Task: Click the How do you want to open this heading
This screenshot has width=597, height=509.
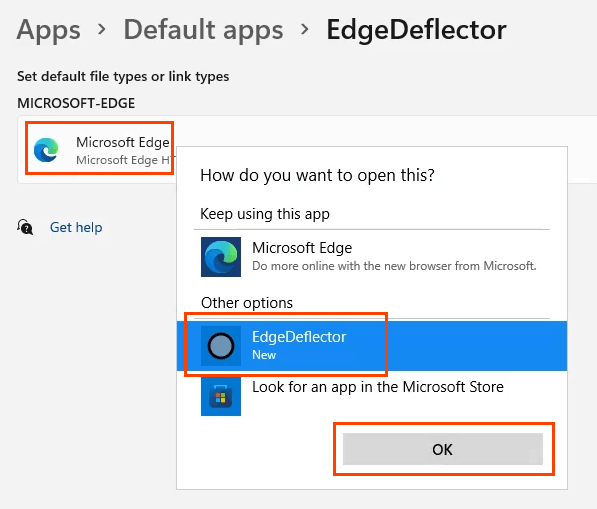Action: (317, 176)
